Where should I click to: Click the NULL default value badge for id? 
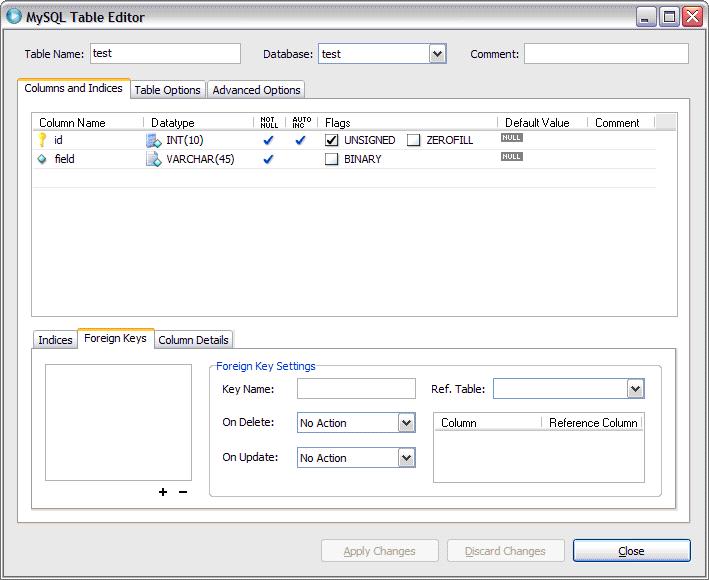point(511,137)
